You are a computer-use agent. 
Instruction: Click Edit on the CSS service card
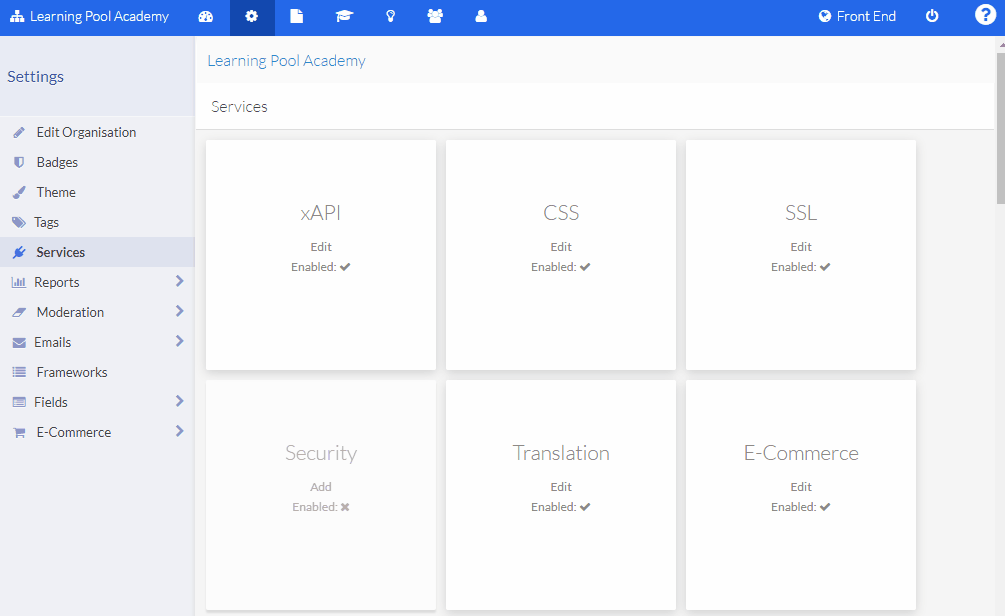click(x=561, y=246)
